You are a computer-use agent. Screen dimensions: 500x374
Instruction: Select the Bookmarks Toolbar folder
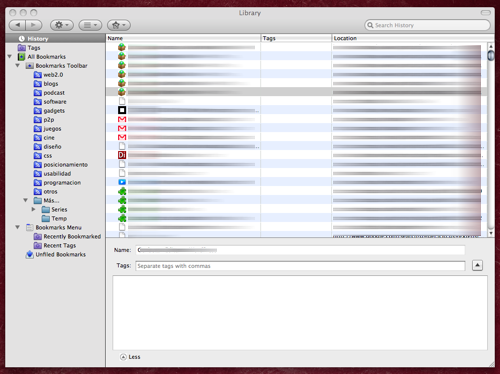[61, 66]
